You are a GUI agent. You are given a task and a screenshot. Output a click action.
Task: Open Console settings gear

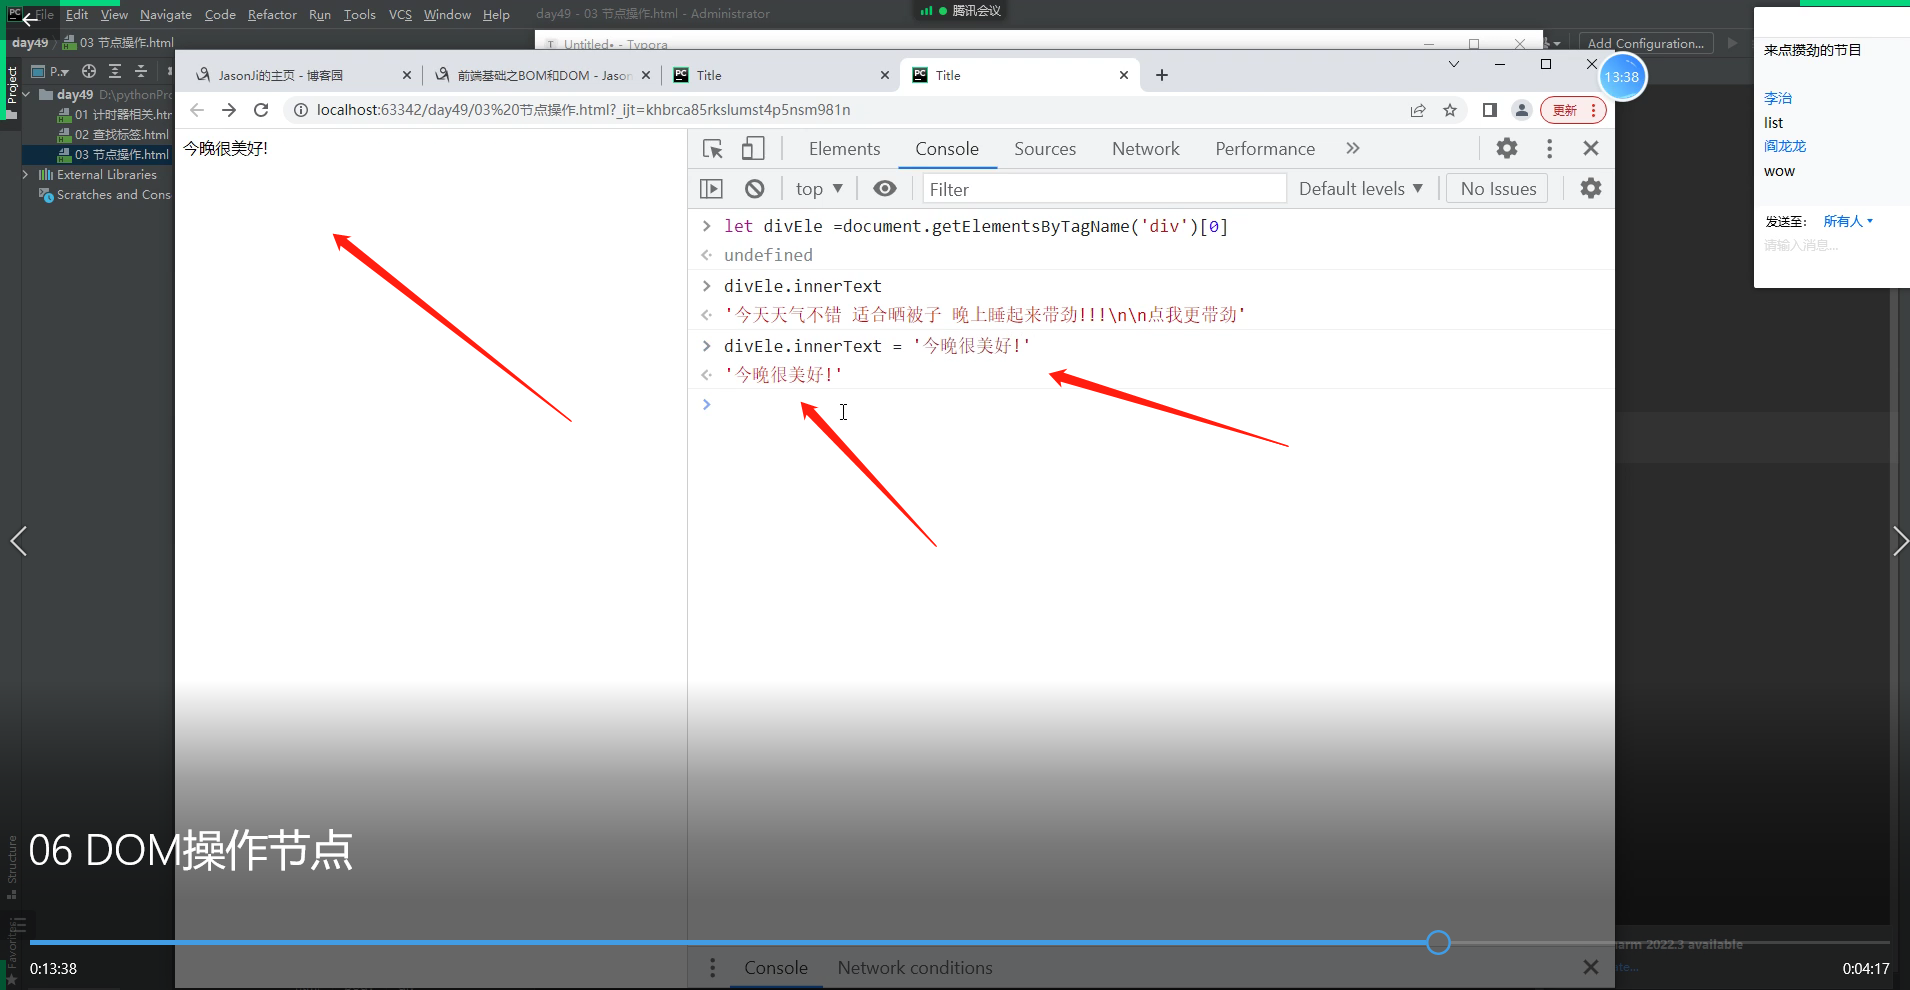tap(1591, 189)
